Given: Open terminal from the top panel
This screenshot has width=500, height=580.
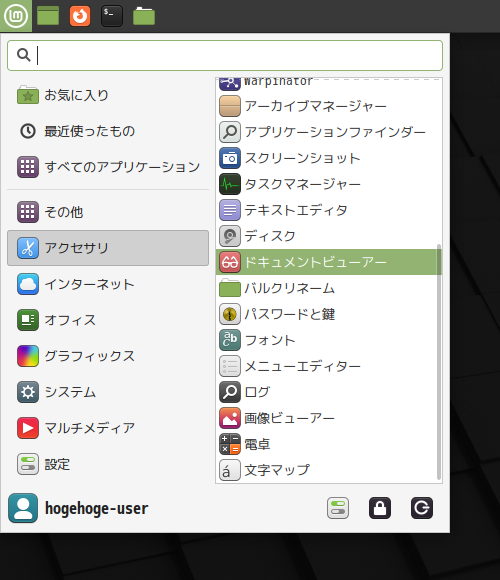Looking at the screenshot, I should (x=112, y=16).
